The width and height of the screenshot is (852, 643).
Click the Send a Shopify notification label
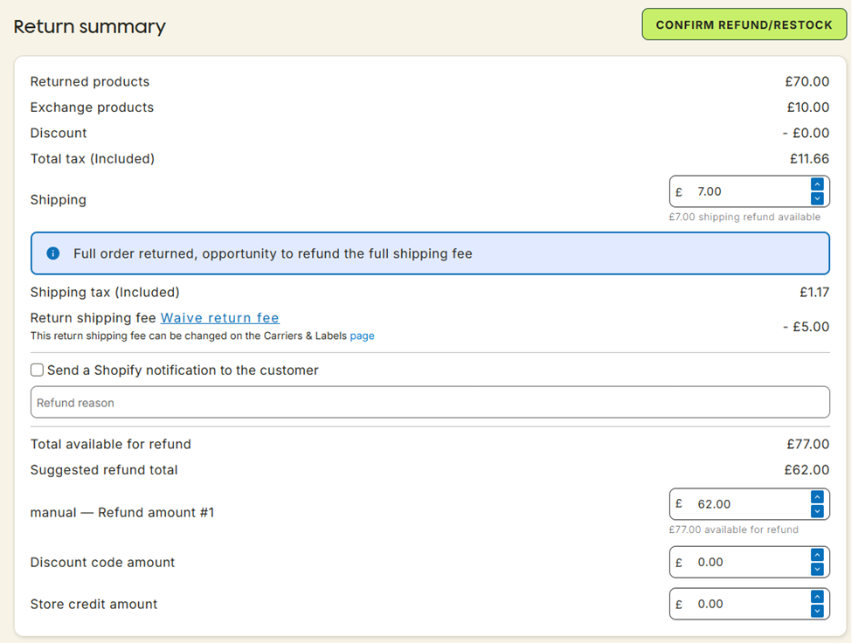(183, 370)
